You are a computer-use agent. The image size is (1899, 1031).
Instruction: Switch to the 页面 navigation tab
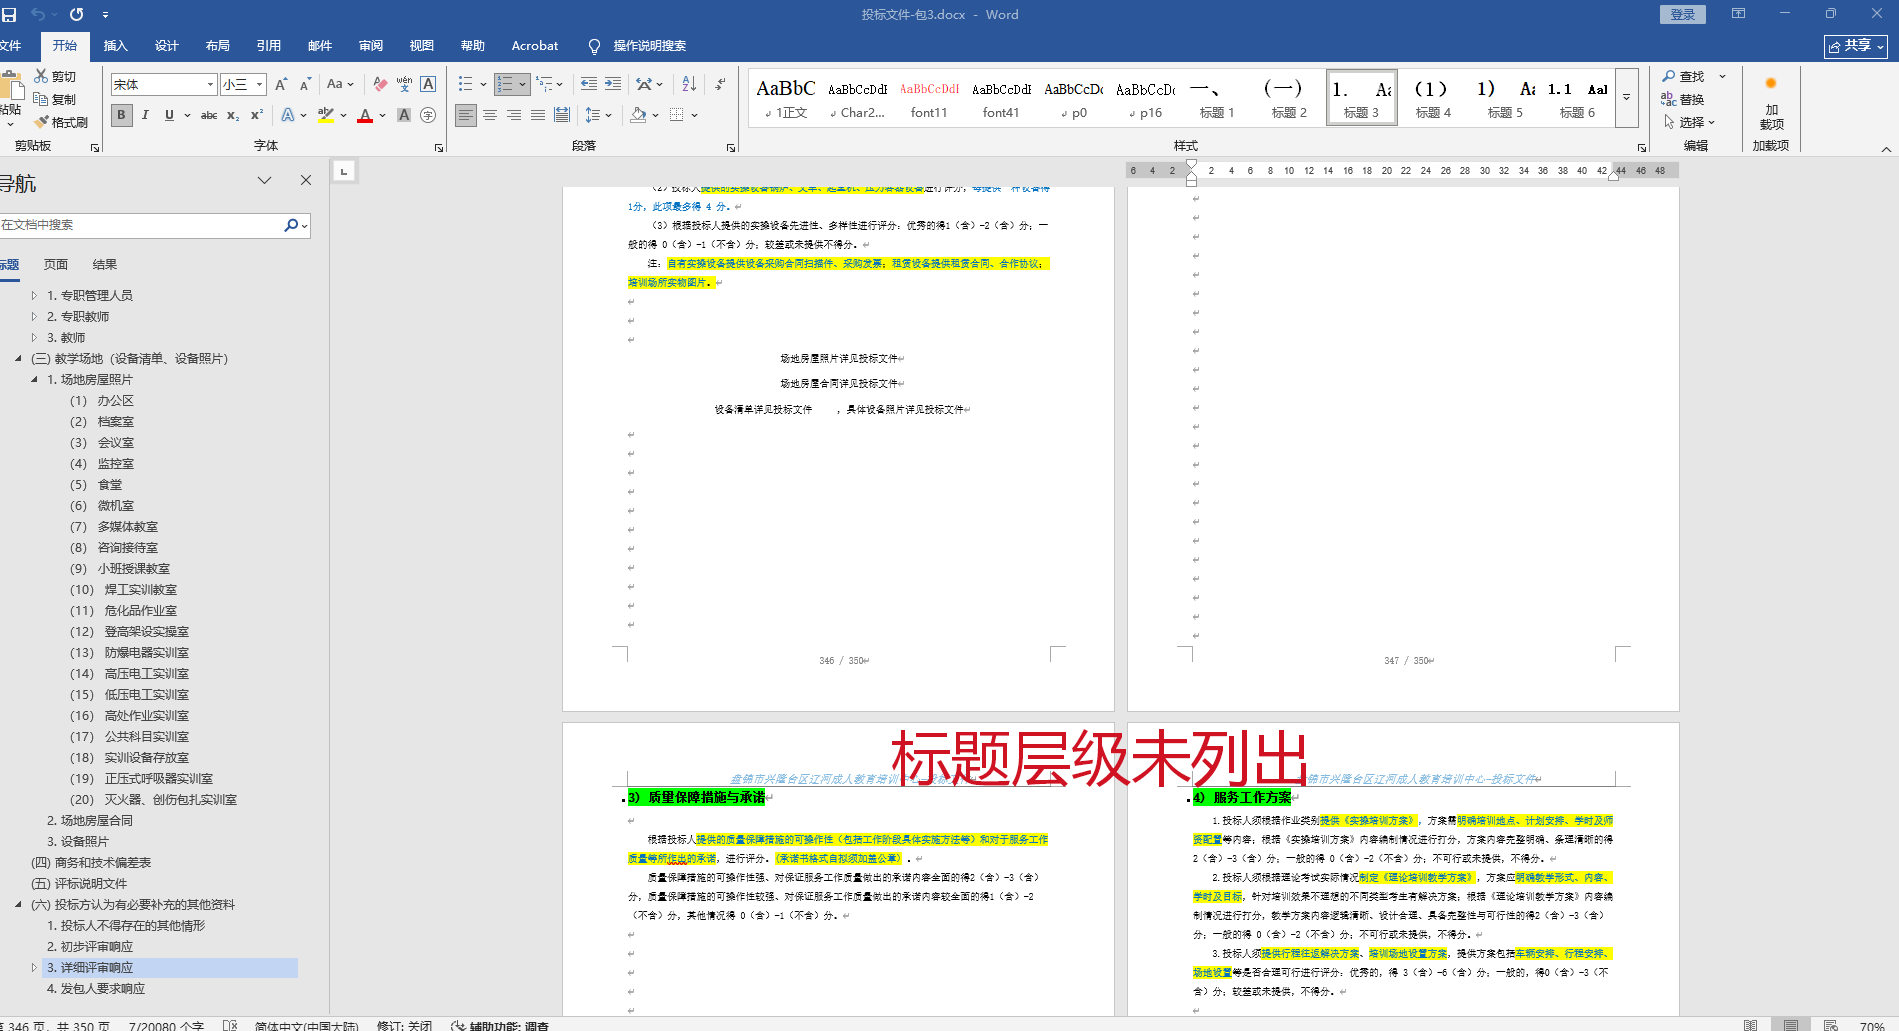coord(56,265)
